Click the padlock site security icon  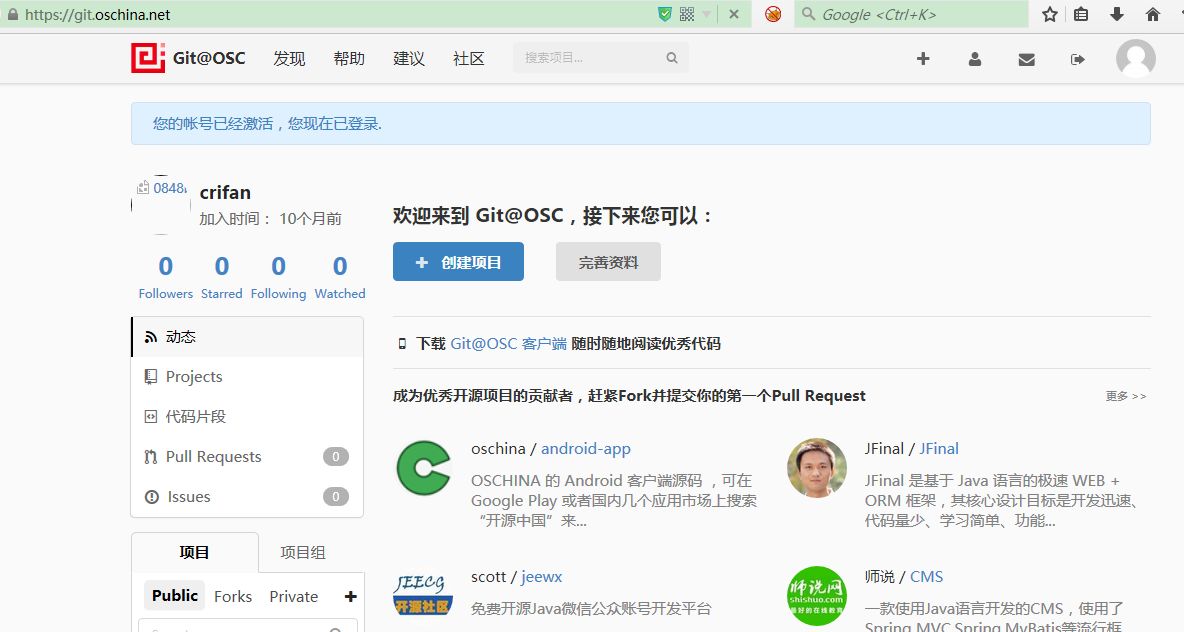(x=12, y=14)
